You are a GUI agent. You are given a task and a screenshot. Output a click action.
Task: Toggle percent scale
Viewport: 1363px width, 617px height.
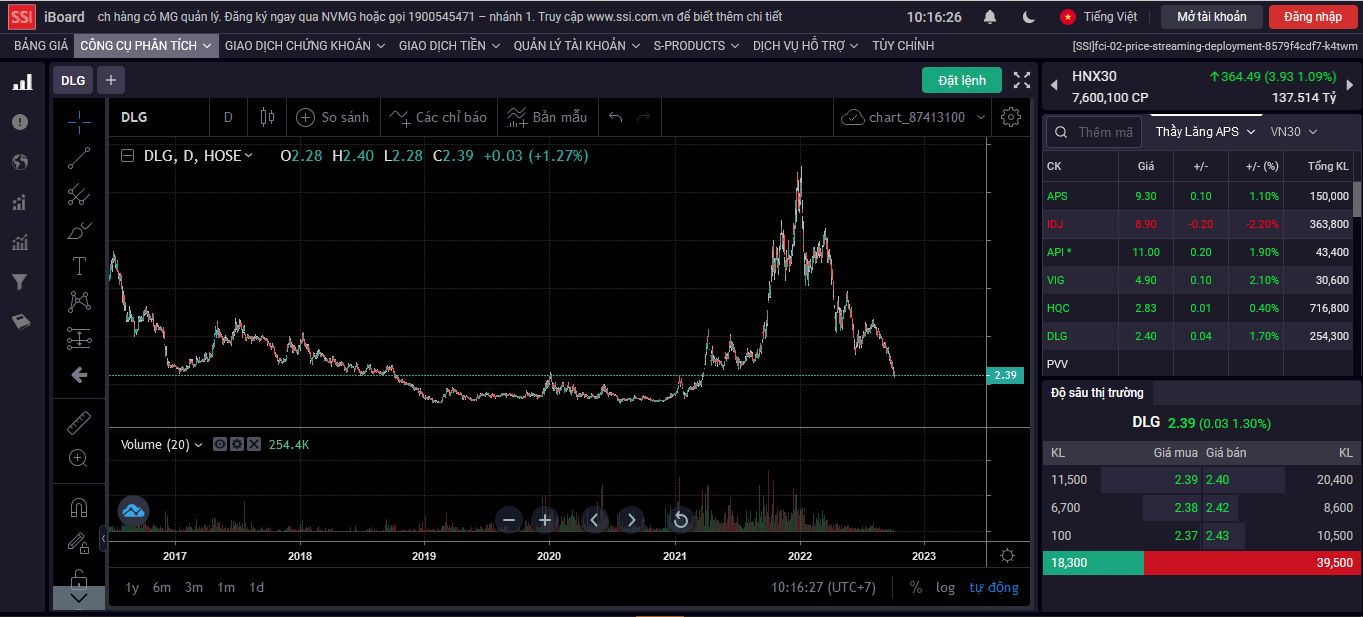pyautogui.click(x=916, y=587)
